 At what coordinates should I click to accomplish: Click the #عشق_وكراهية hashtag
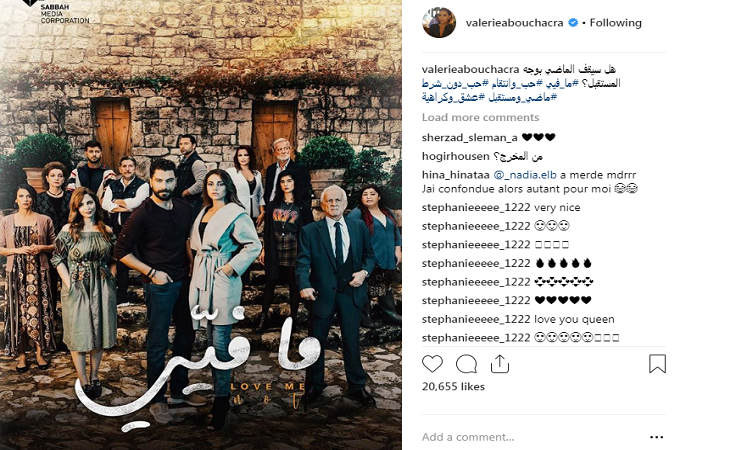pos(453,98)
